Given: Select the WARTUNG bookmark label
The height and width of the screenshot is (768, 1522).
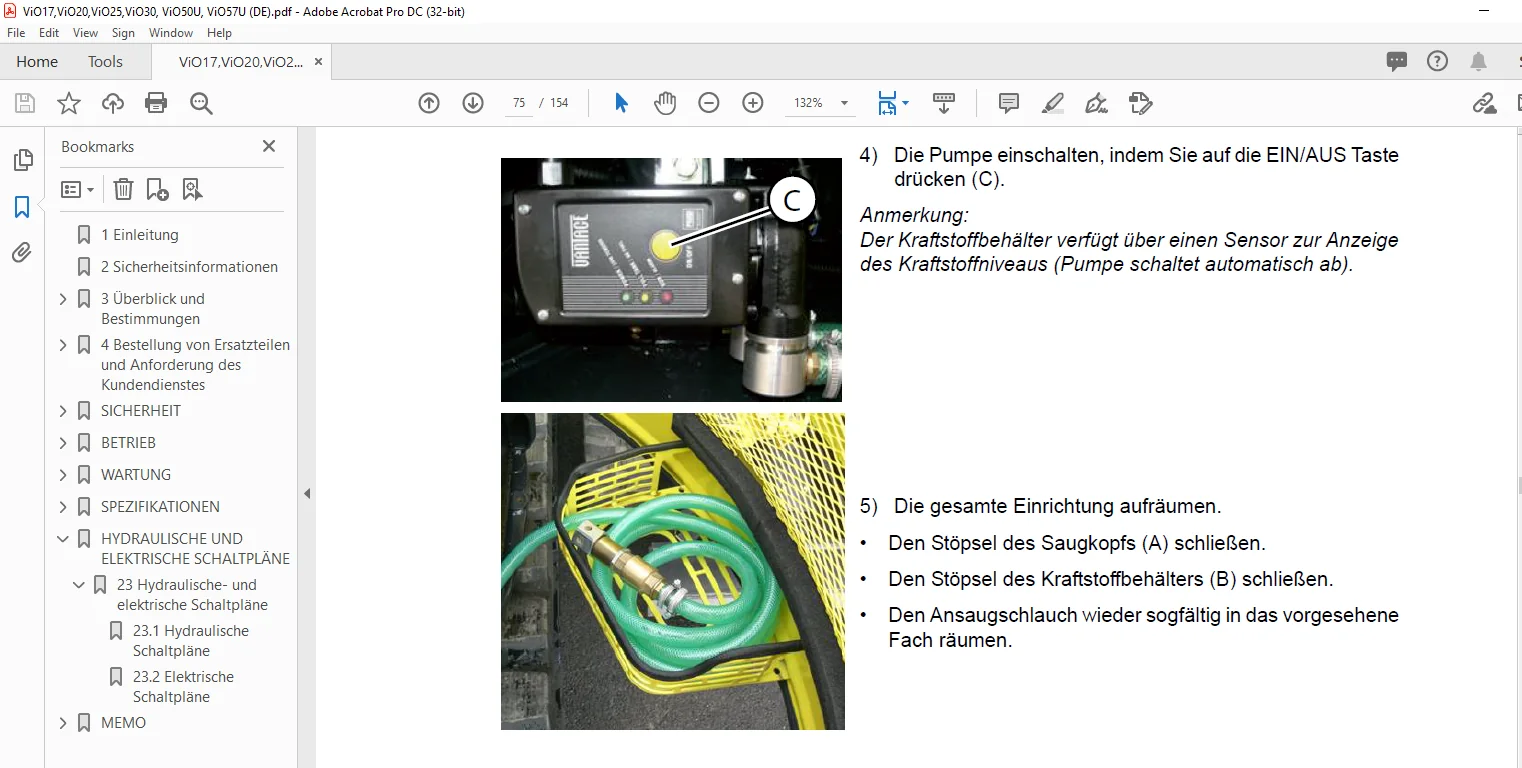Looking at the screenshot, I should tap(136, 475).
